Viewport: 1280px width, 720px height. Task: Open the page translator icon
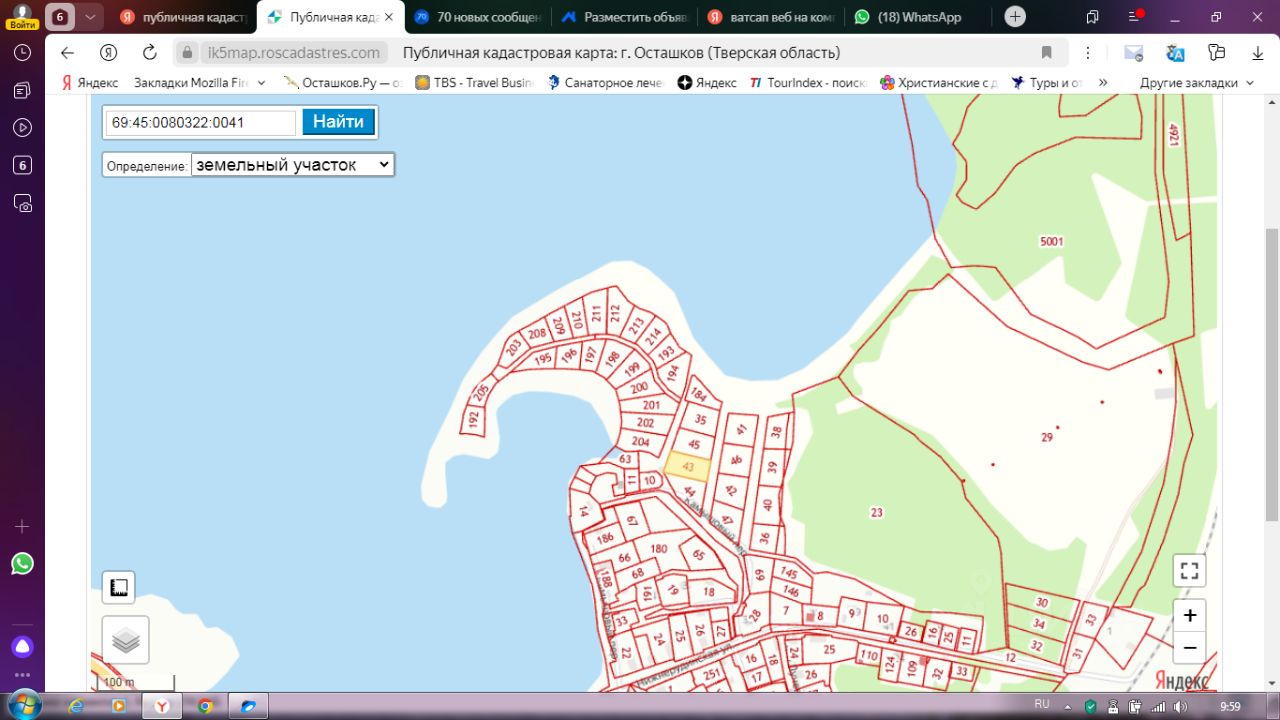tap(1175, 53)
